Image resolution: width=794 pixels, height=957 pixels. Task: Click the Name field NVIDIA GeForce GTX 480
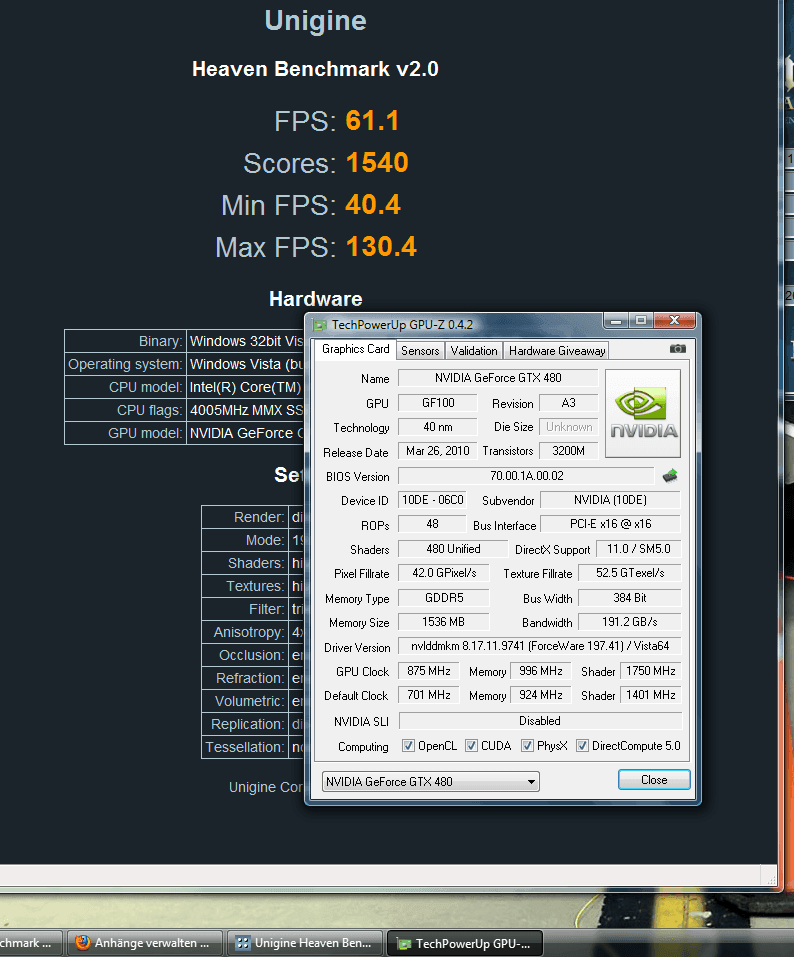tap(498, 378)
